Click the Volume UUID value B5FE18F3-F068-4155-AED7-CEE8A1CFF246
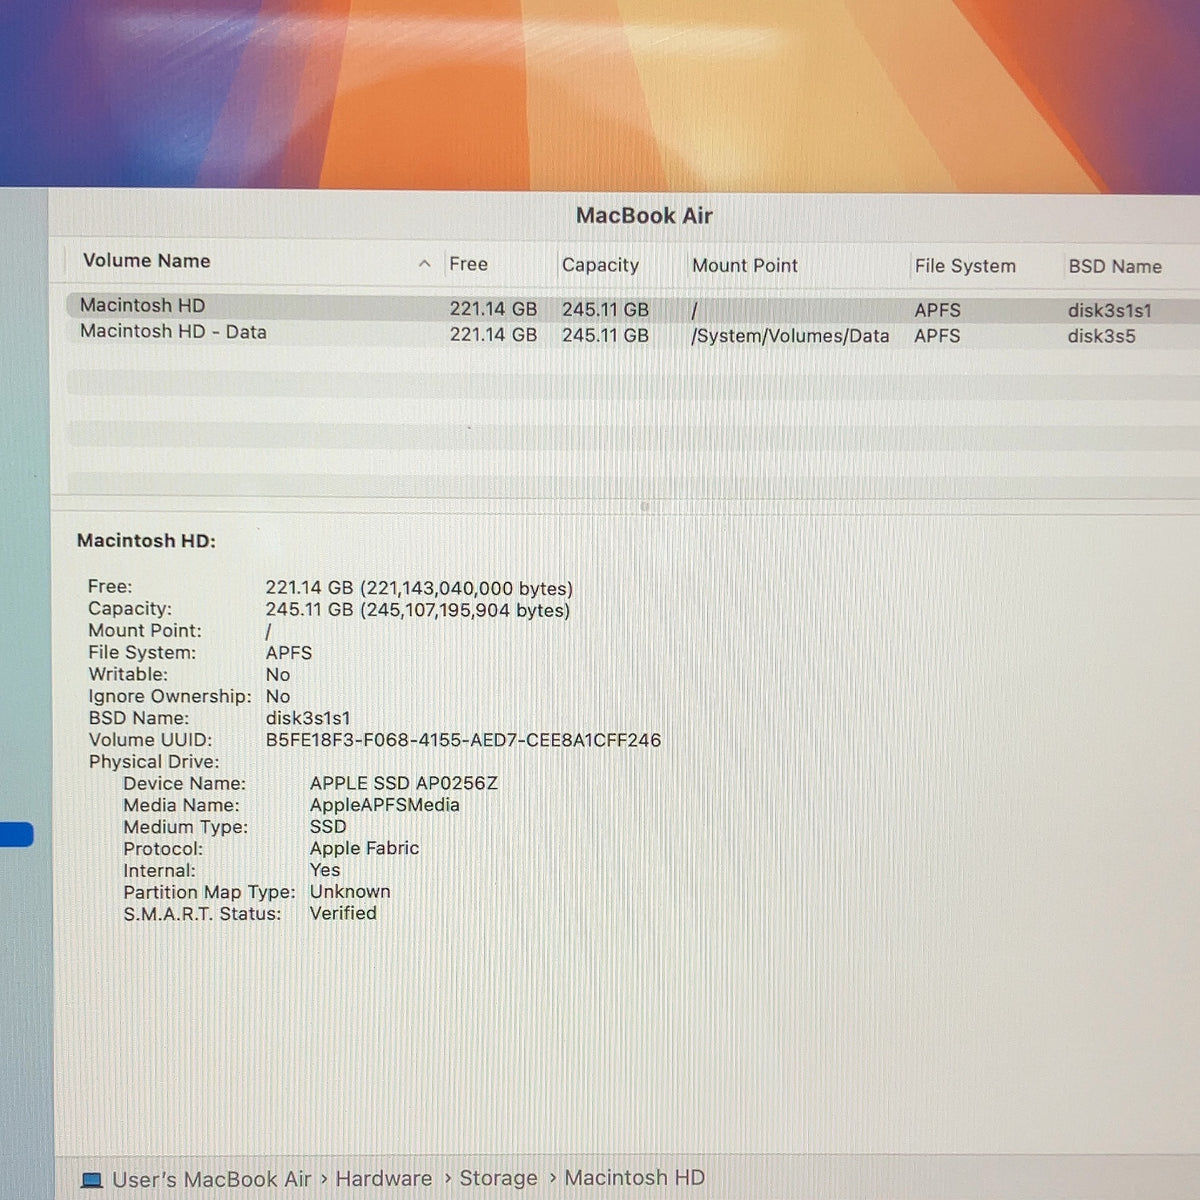 [x=463, y=740]
